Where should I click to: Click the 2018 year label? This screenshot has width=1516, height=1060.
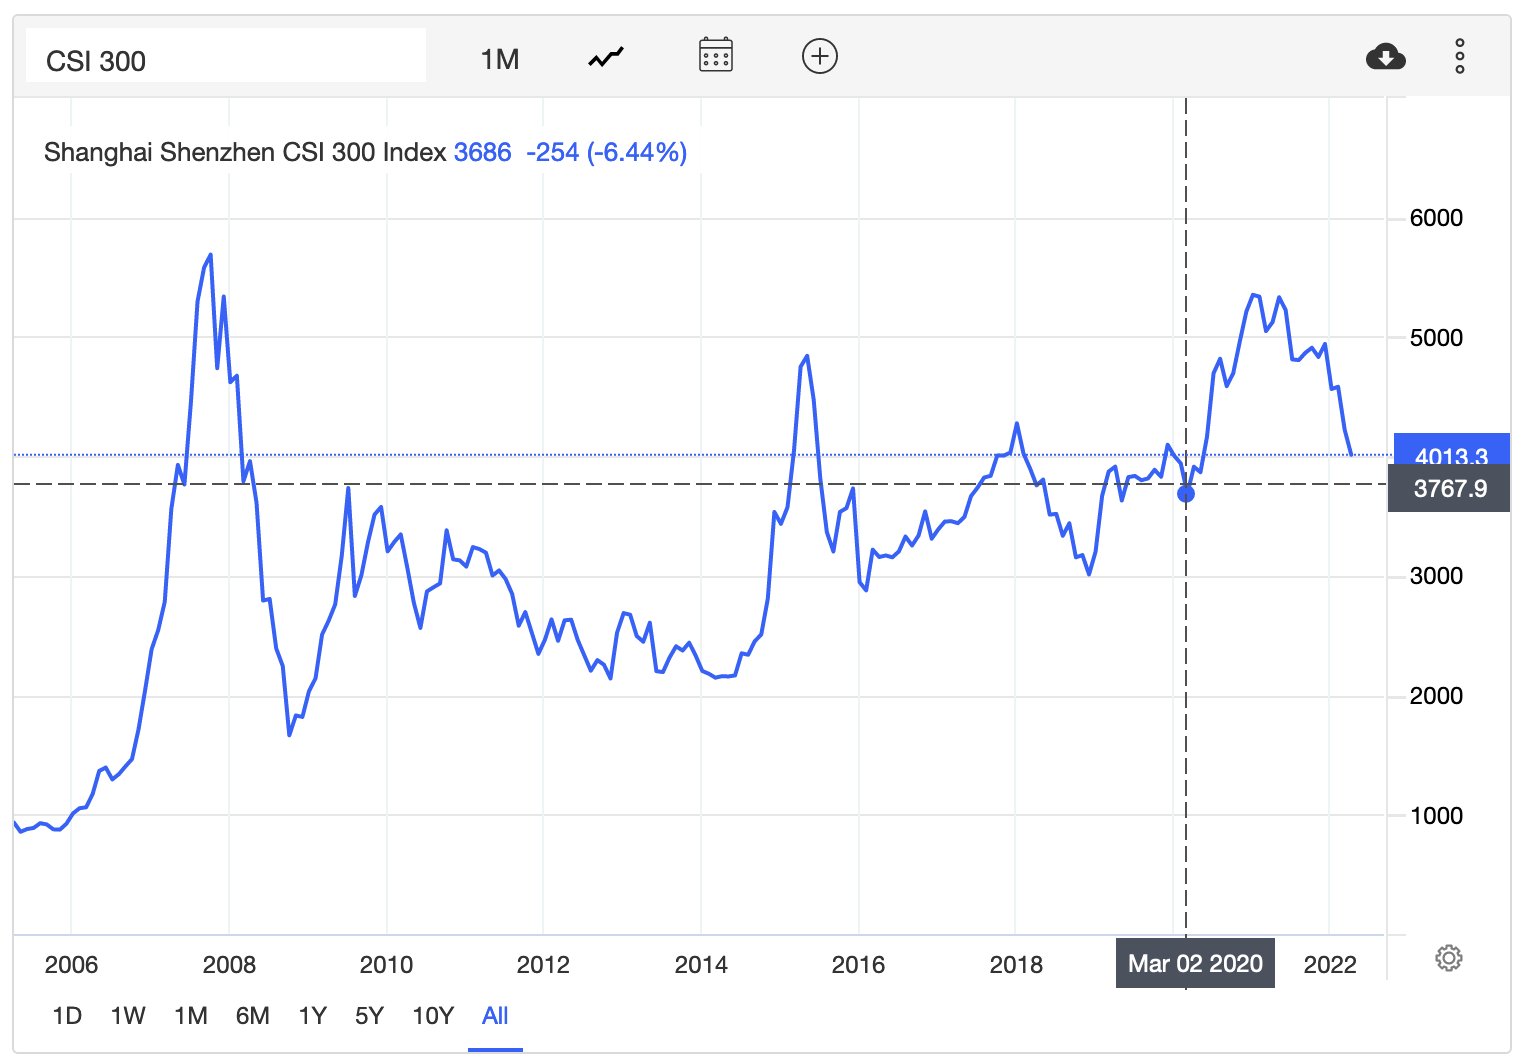click(1016, 964)
